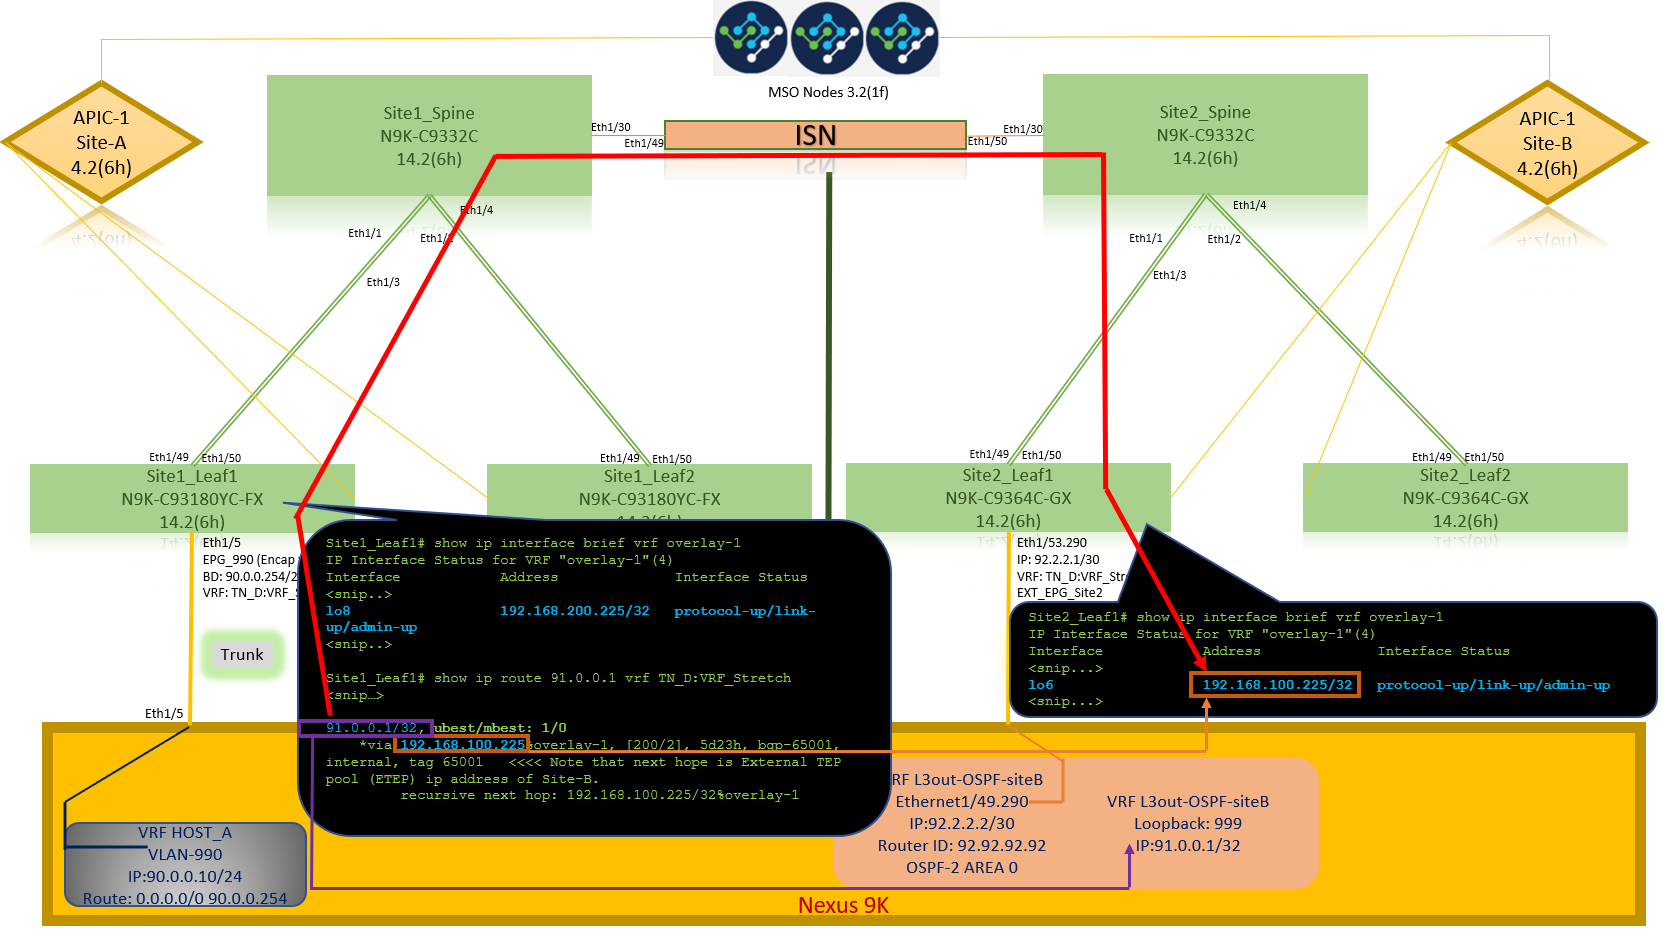Click Route: 0.0.0.0/0 90.0.0.254 text
This screenshot has height=933, width=1662.
[185, 898]
